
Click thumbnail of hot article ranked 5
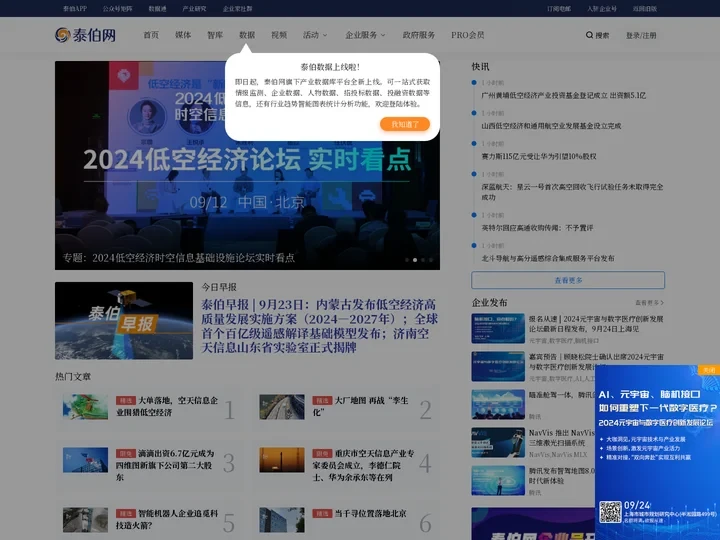85,520
